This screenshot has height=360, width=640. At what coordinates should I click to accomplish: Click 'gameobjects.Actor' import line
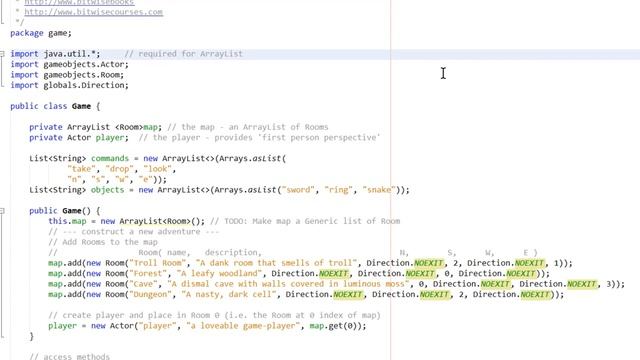(84, 64)
